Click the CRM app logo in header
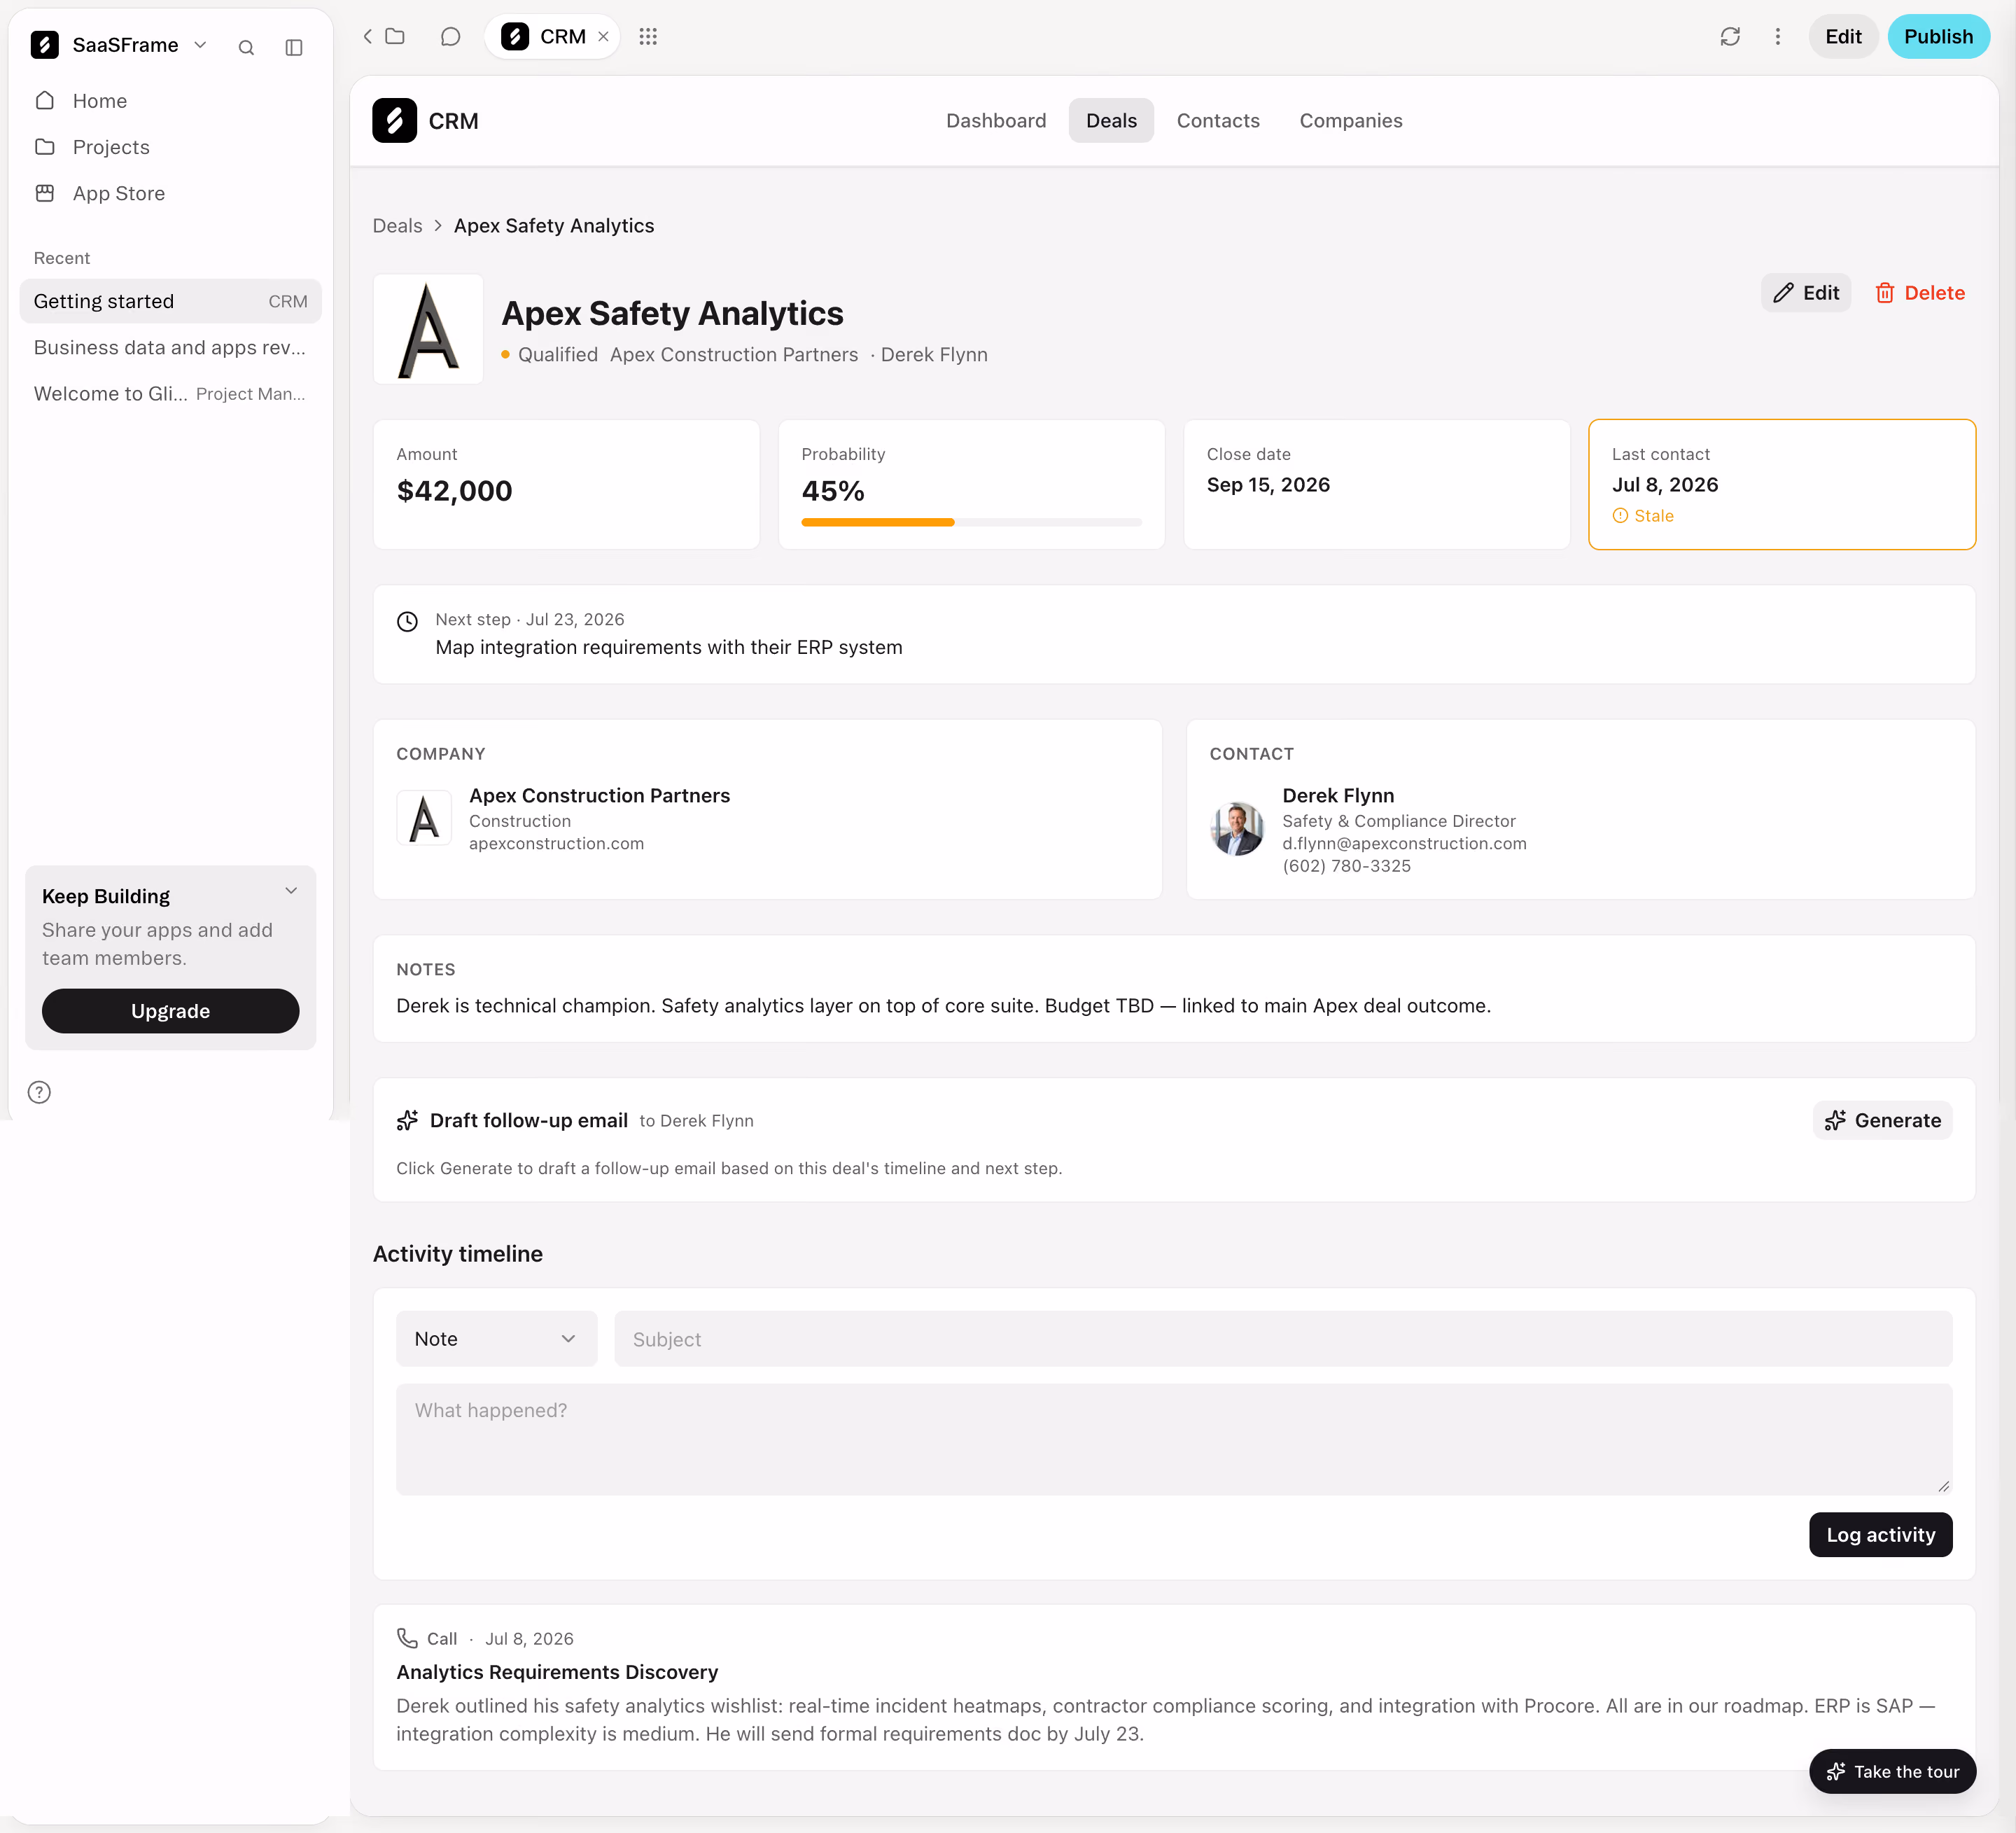The image size is (2016, 1833). (394, 121)
